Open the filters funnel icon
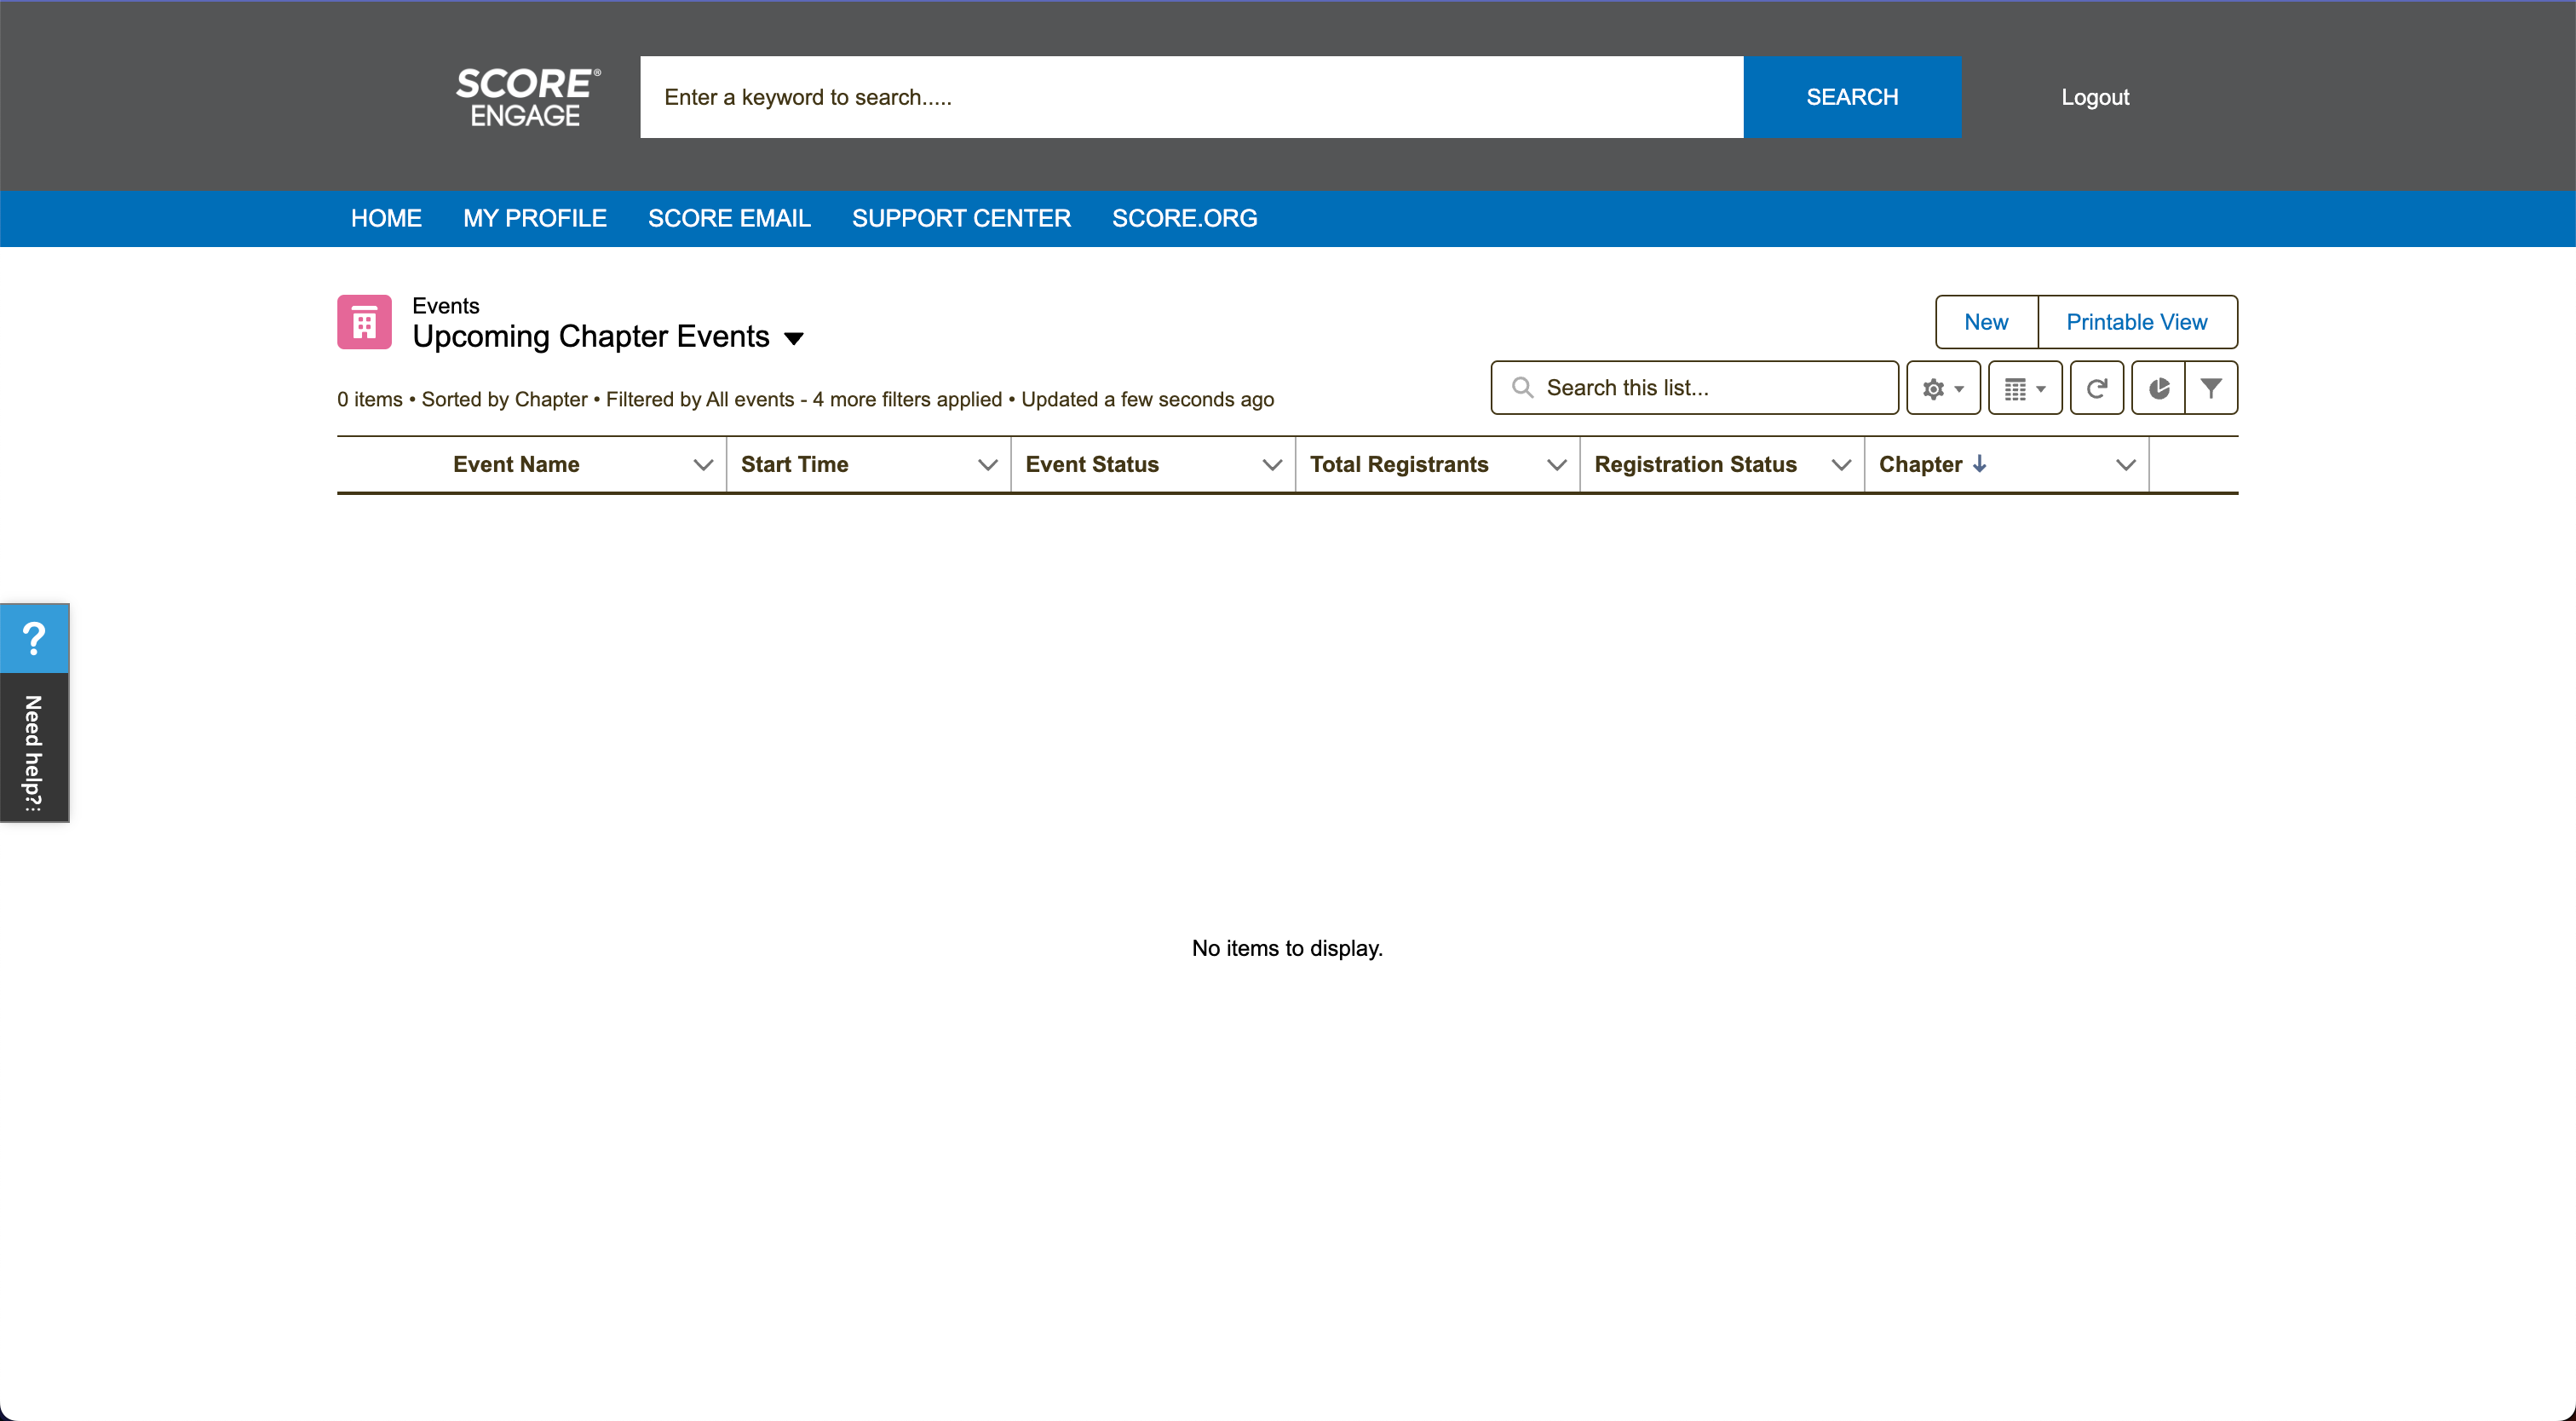Image resolution: width=2576 pixels, height=1421 pixels. (x=2211, y=388)
